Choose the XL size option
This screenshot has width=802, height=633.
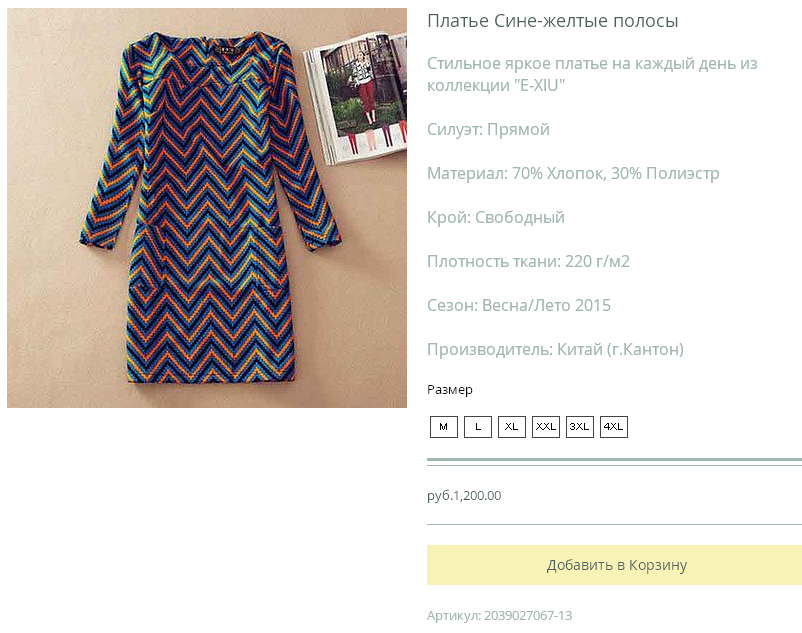click(x=511, y=427)
